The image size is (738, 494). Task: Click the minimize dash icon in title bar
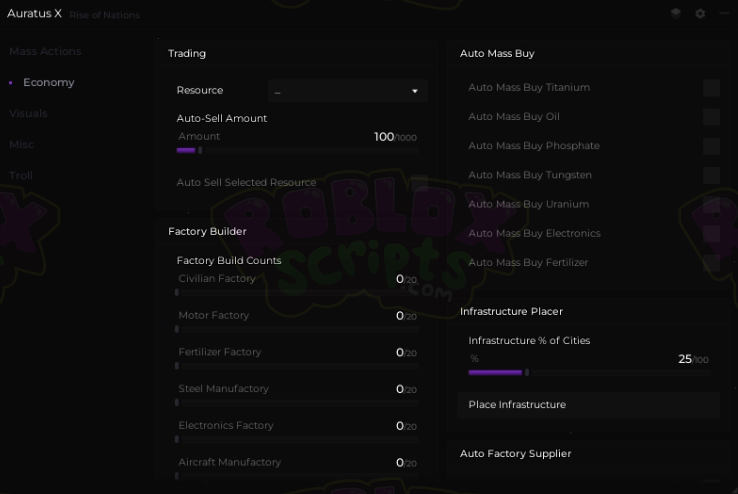724,14
